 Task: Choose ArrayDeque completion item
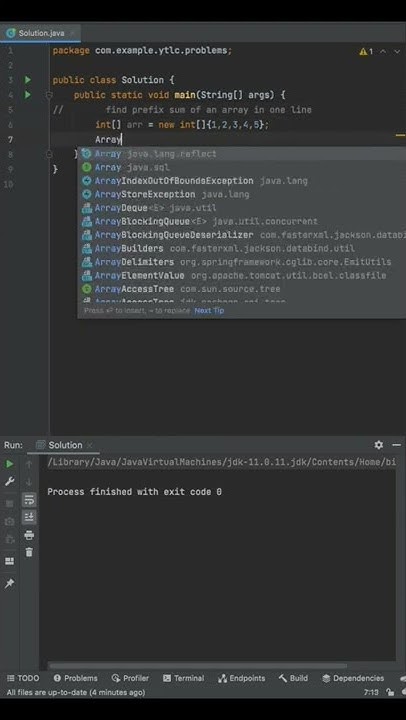[x=242, y=208]
